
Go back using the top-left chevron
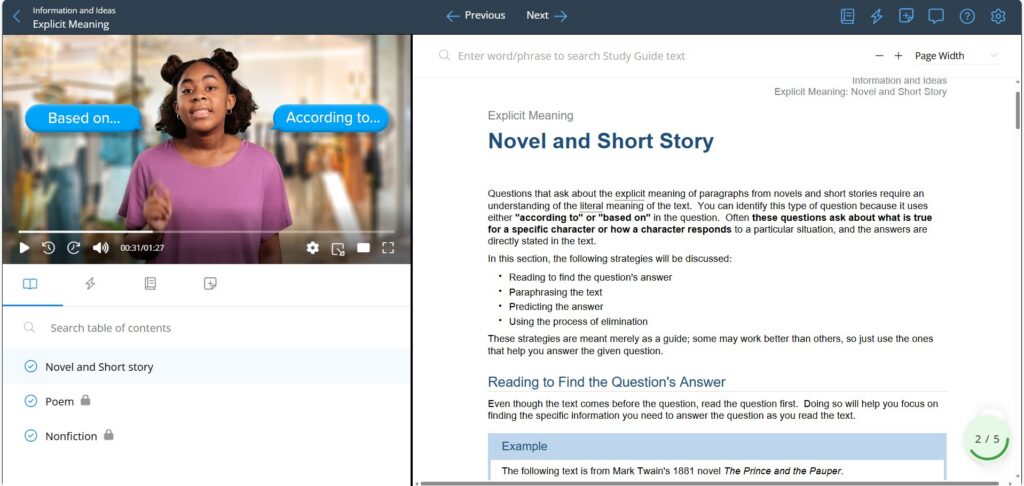tap(17, 17)
